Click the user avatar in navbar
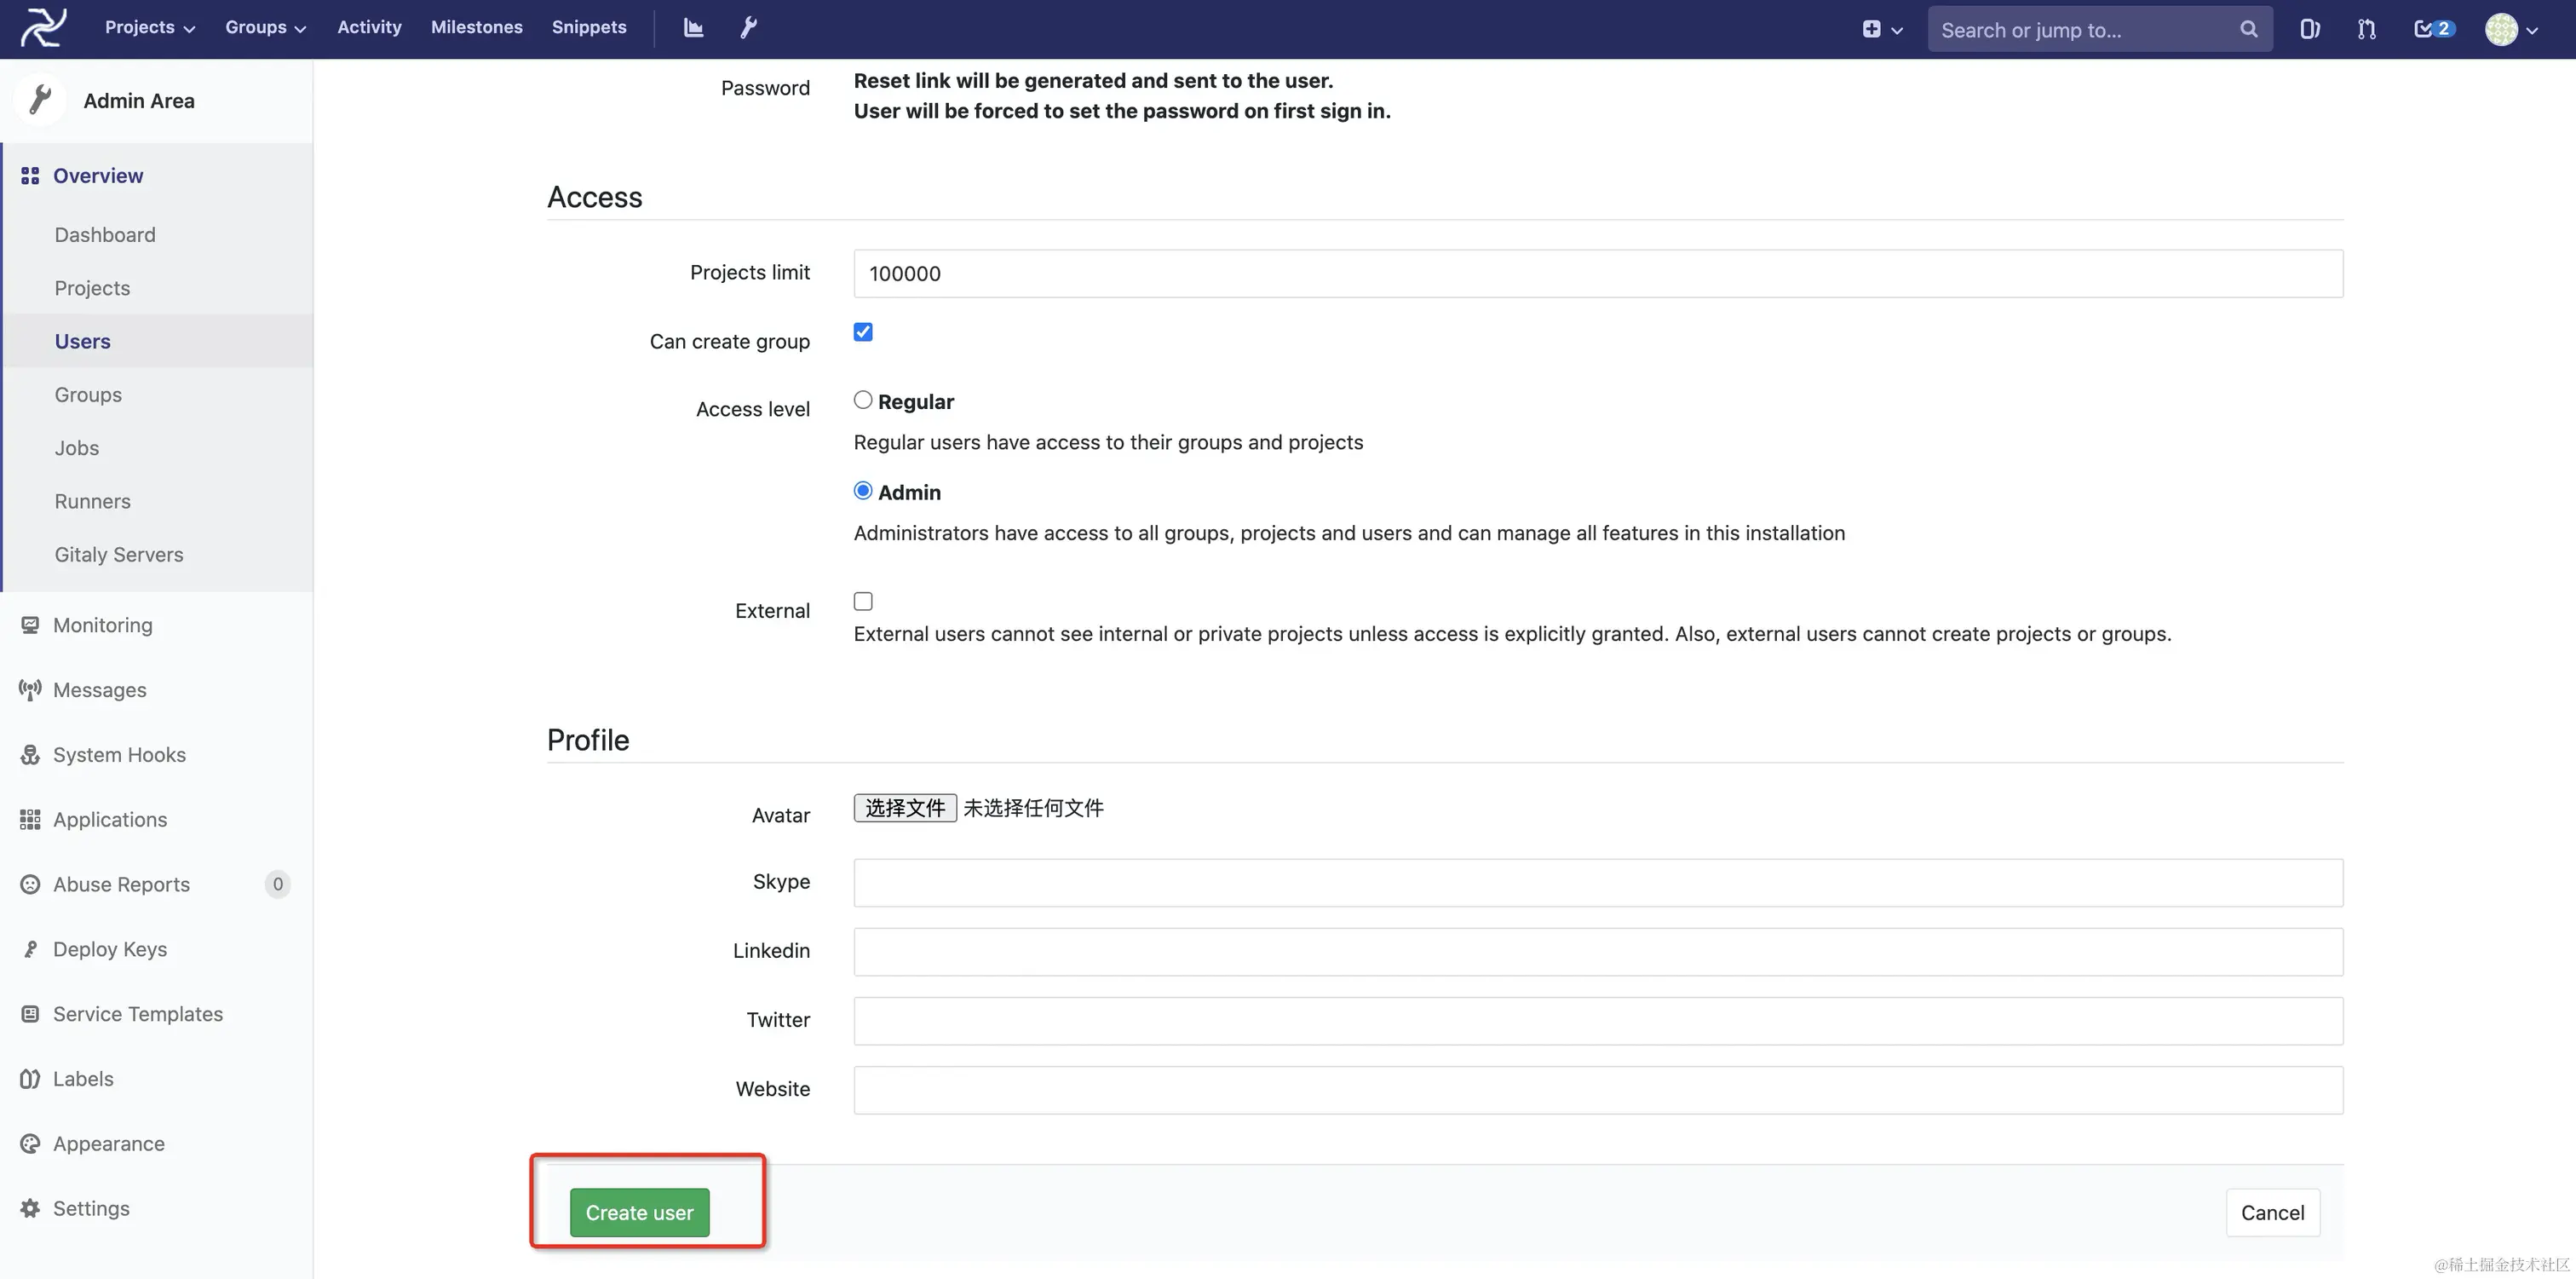 [2501, 29]
